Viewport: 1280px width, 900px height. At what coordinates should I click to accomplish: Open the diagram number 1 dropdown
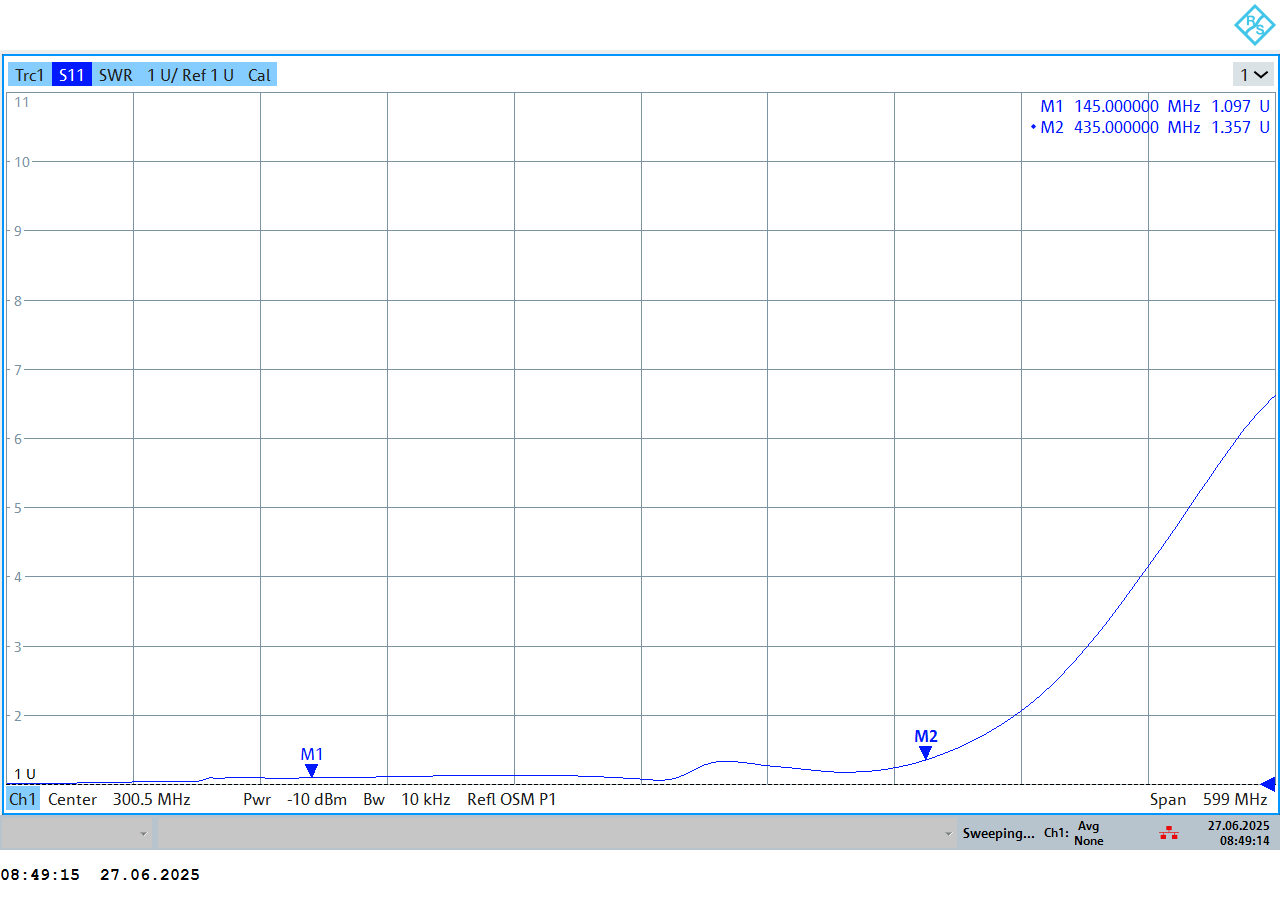(x=1254, y=75)
